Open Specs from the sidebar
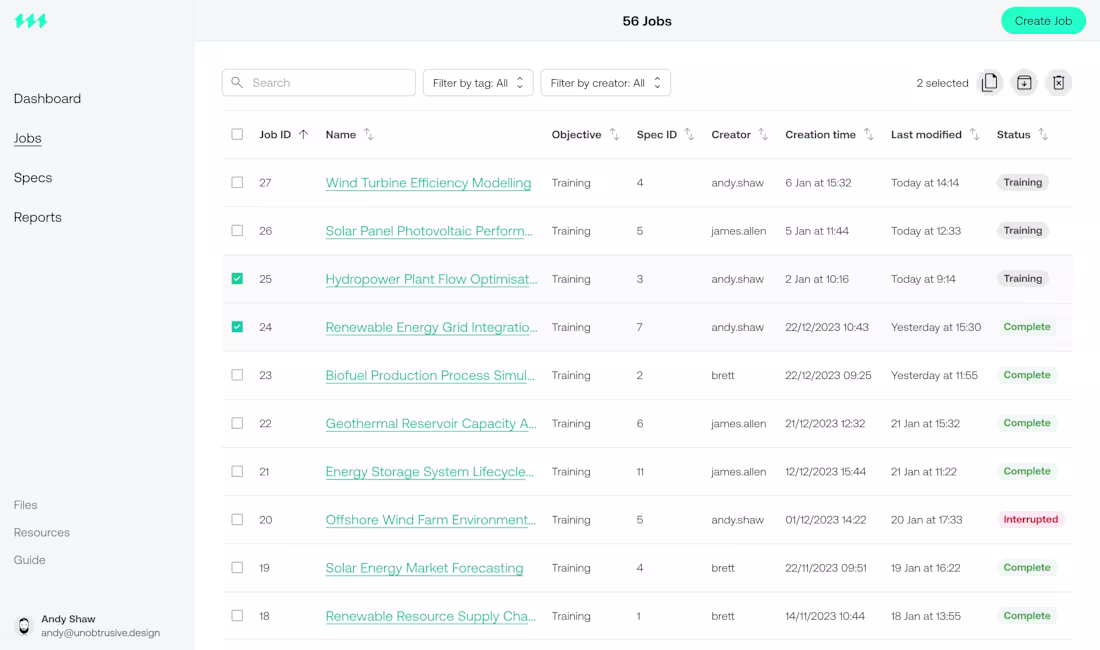The width and height of the screenshot is (1100, 650). point(33,178)
